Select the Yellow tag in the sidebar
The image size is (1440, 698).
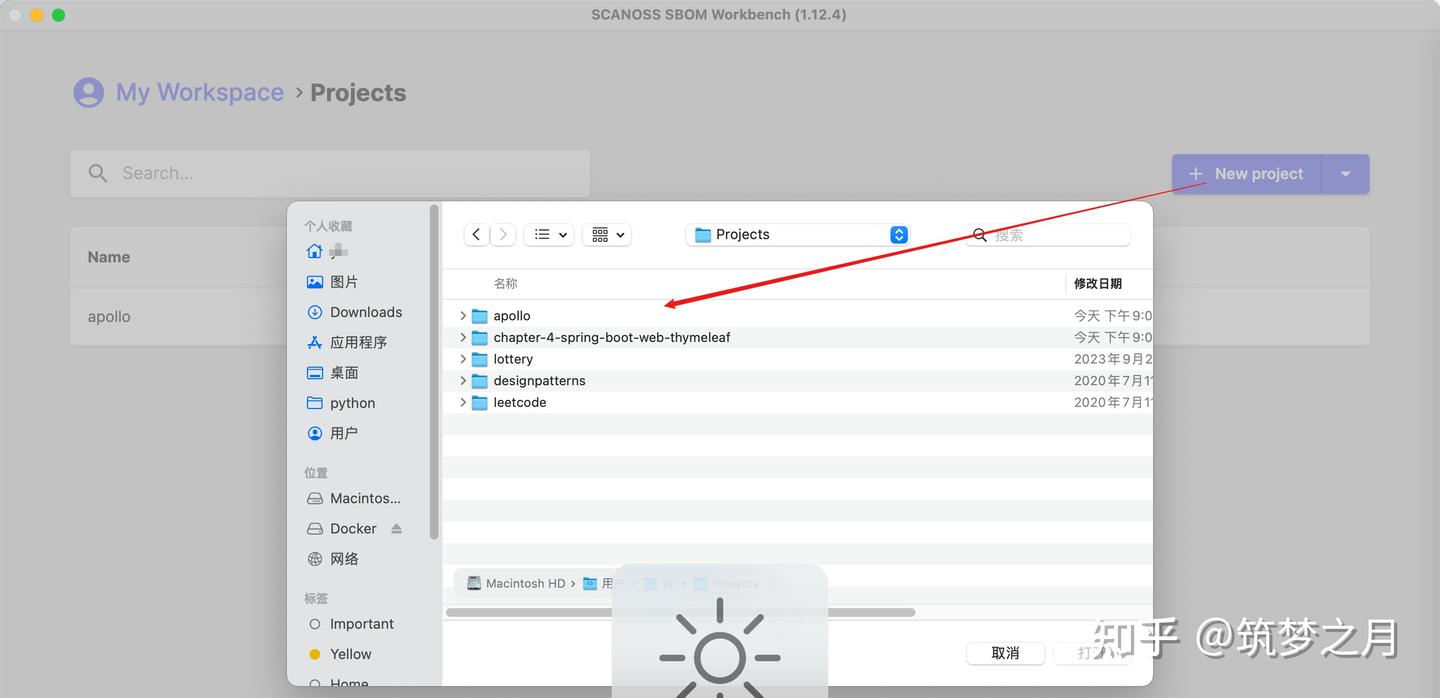click(350, 653)
